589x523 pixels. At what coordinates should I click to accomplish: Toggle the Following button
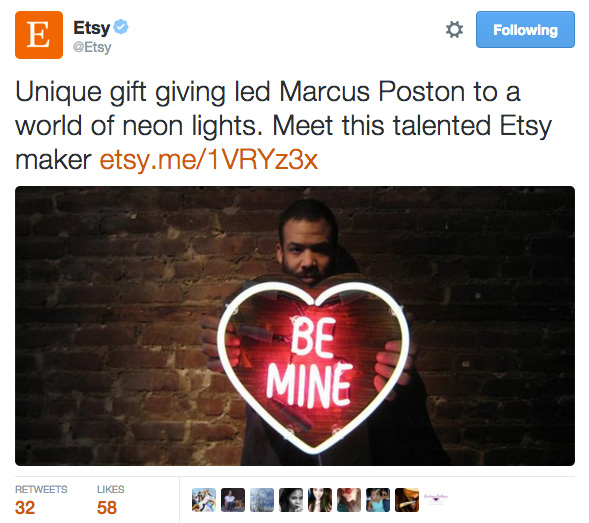tap(525, 30)
